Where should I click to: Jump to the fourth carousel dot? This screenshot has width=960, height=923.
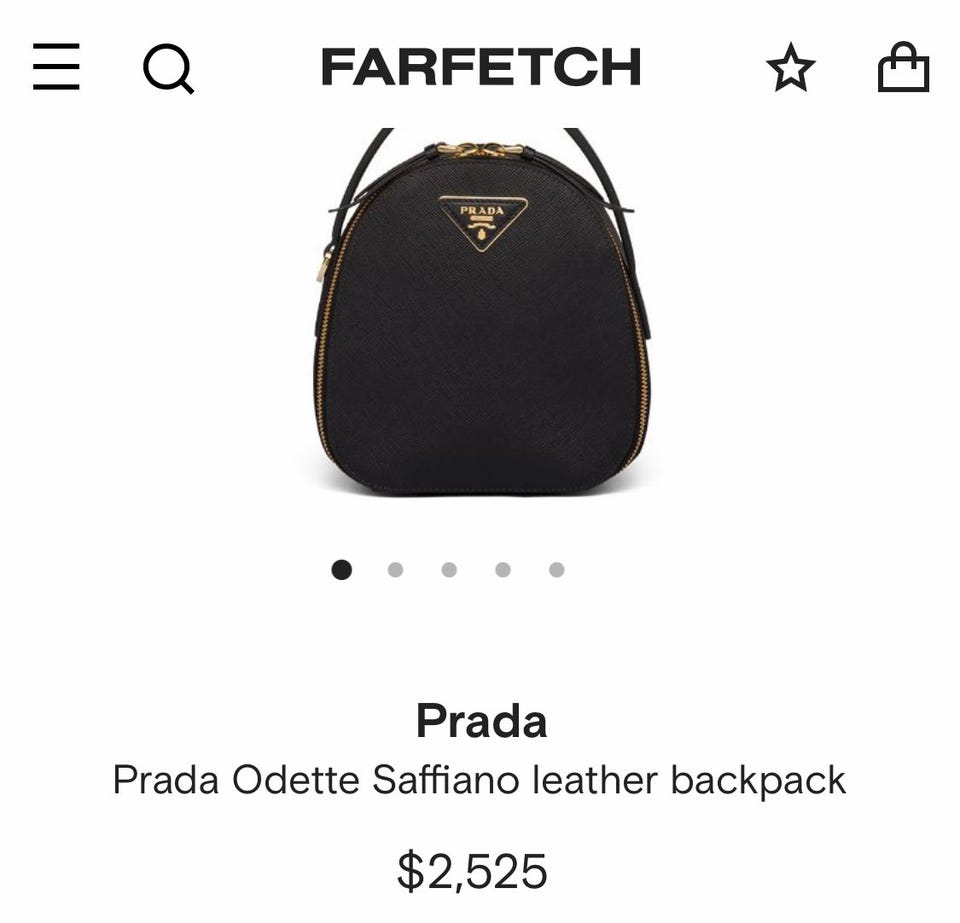[503, 570]
